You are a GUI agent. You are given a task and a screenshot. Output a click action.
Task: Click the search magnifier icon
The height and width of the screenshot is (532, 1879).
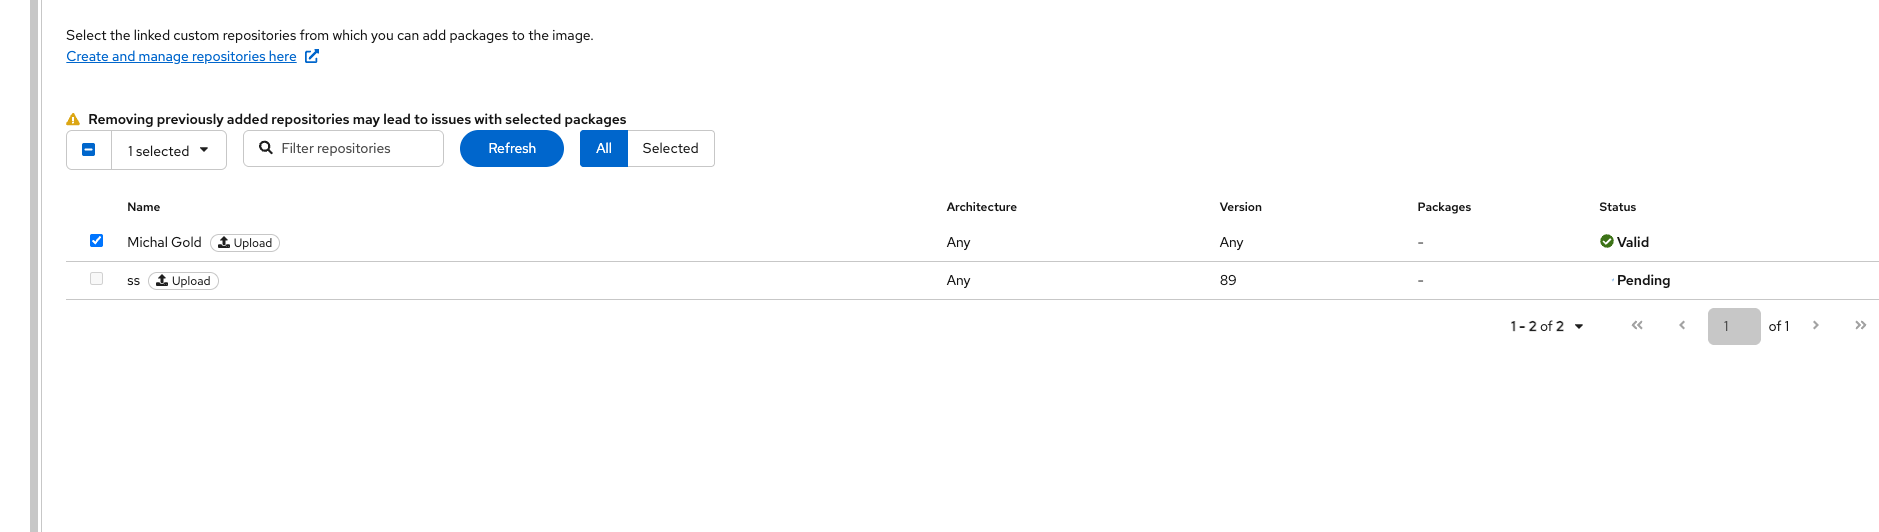[x=266, y=148]
